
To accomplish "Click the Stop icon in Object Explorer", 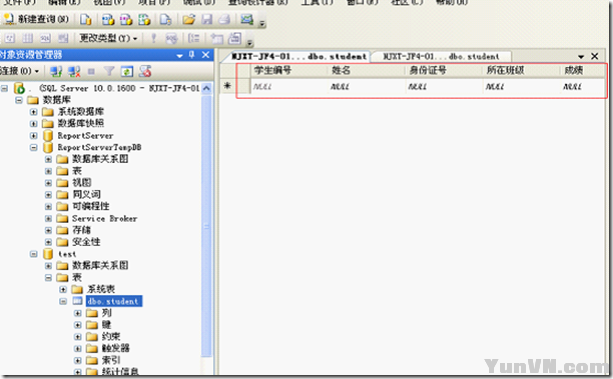I will (x=91, y=71).
